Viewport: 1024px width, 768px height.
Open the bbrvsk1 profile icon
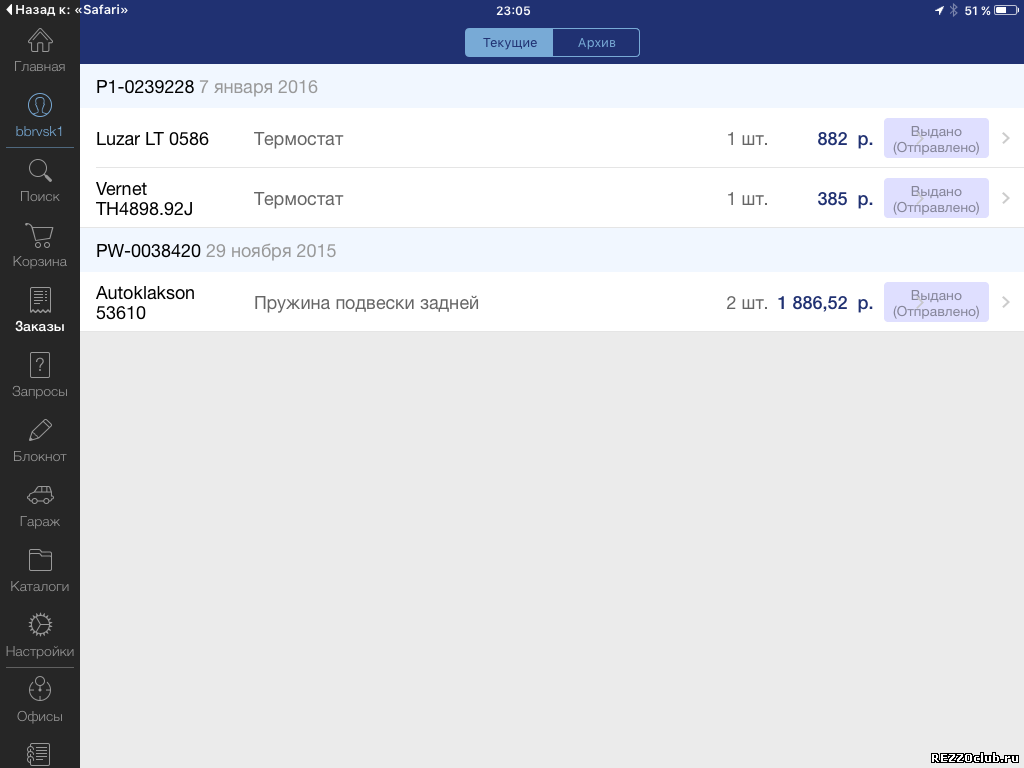pos(40,105)
